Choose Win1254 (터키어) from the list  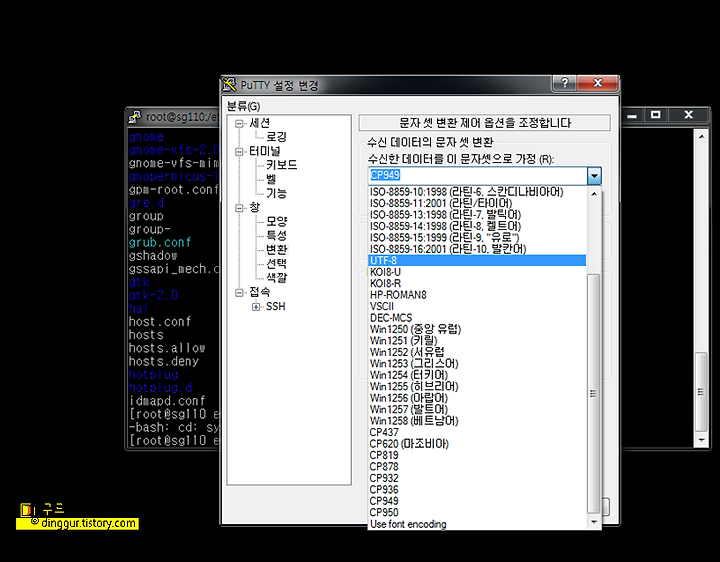477,375
